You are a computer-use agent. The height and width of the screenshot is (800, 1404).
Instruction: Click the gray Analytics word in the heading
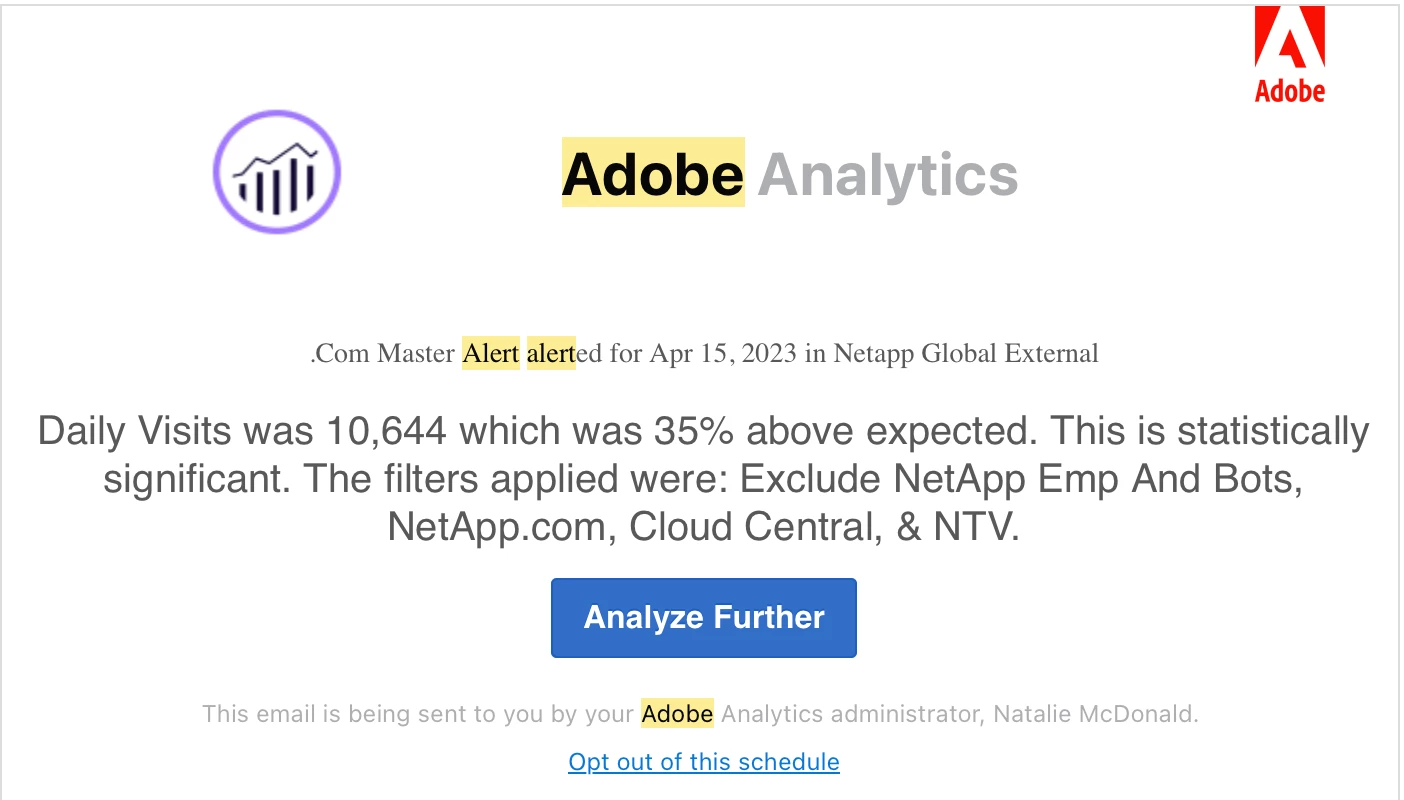[x=888, y=174]
